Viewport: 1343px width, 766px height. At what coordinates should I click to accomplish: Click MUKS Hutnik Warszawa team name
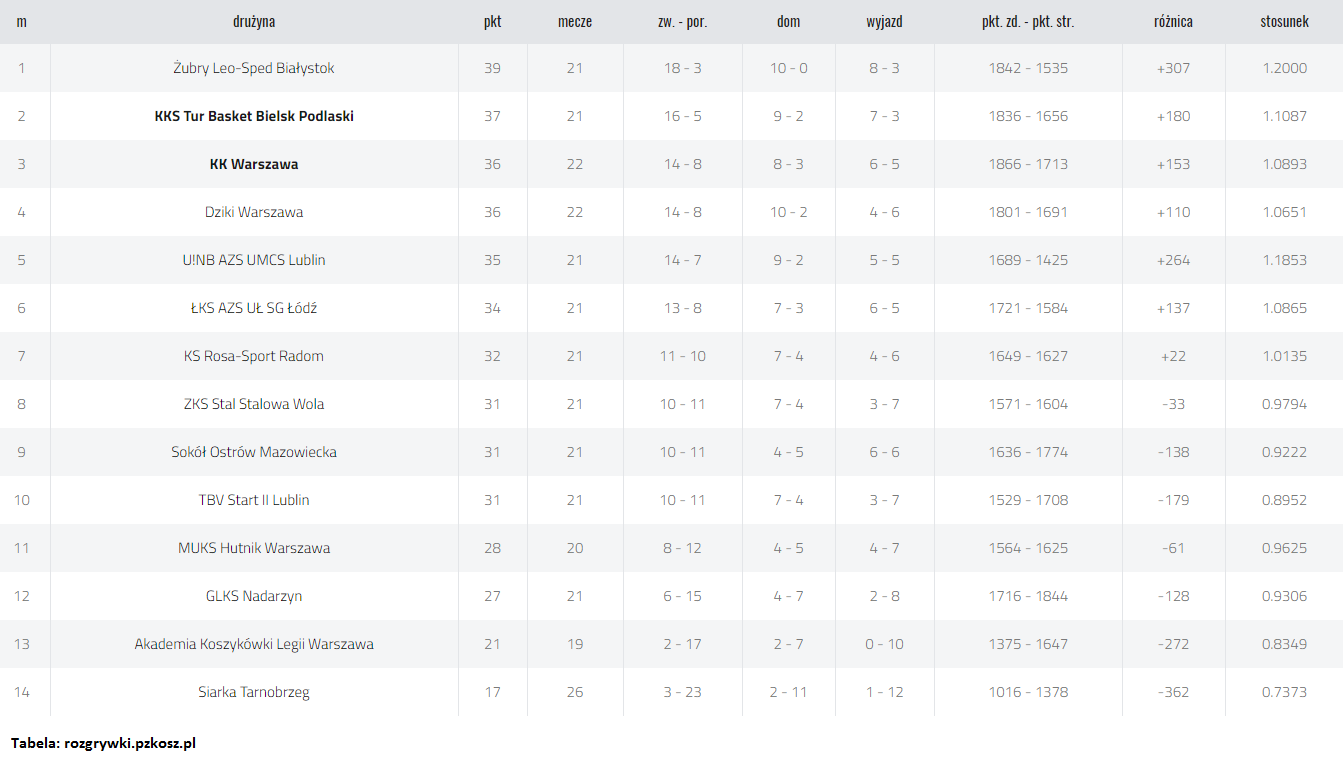[x=254, y=548]
